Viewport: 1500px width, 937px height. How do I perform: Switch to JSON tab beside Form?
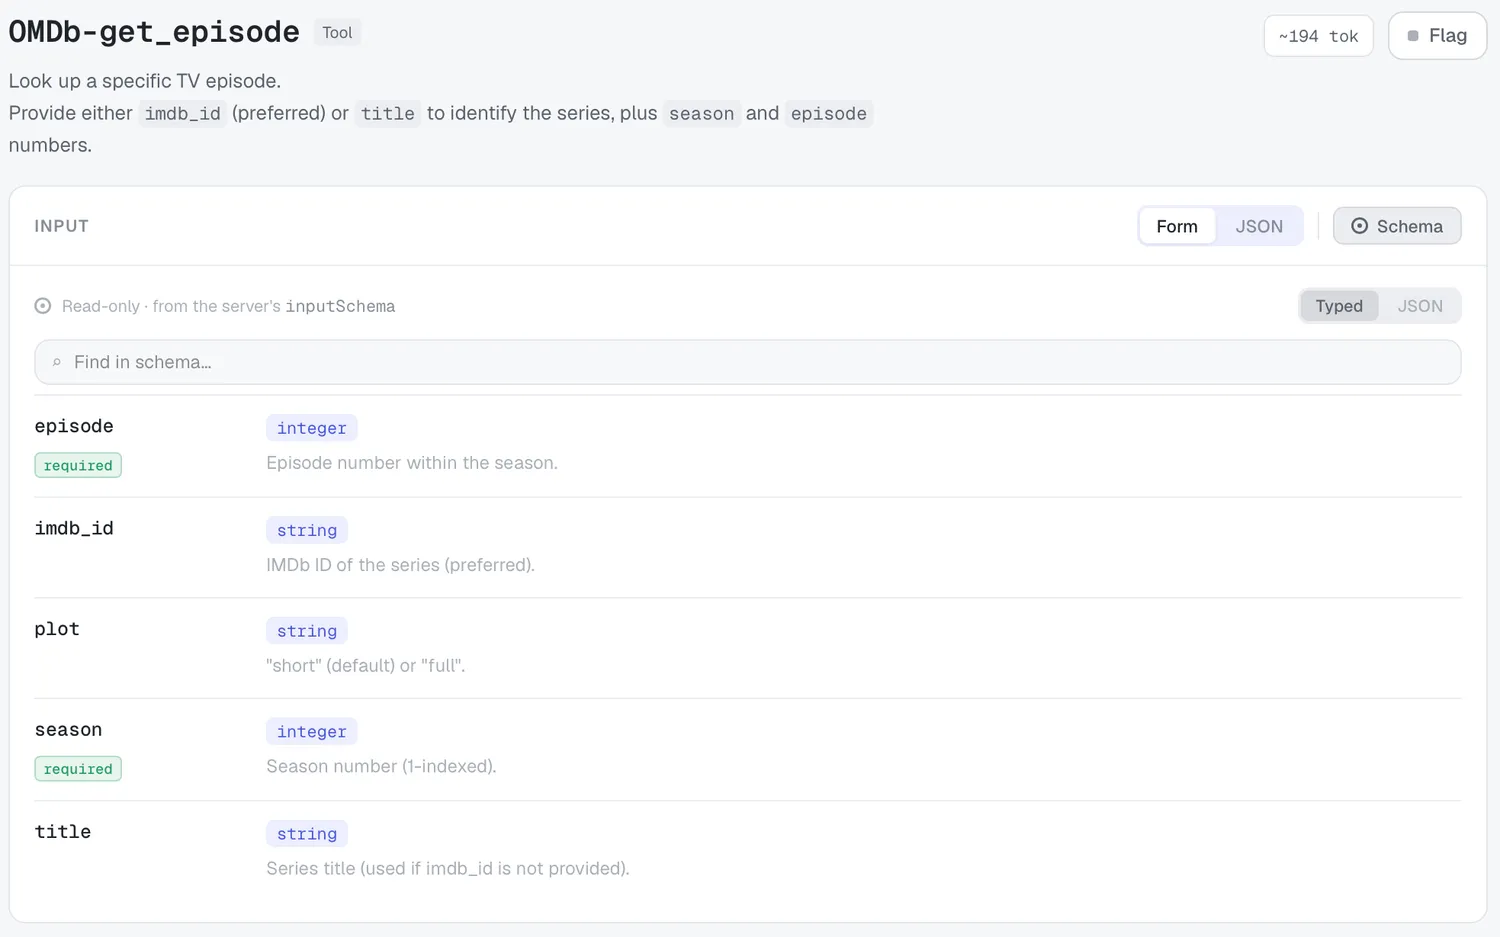(1258, 226)
